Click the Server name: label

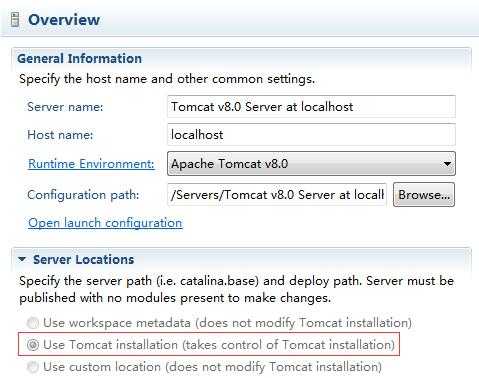pos(65,107)
